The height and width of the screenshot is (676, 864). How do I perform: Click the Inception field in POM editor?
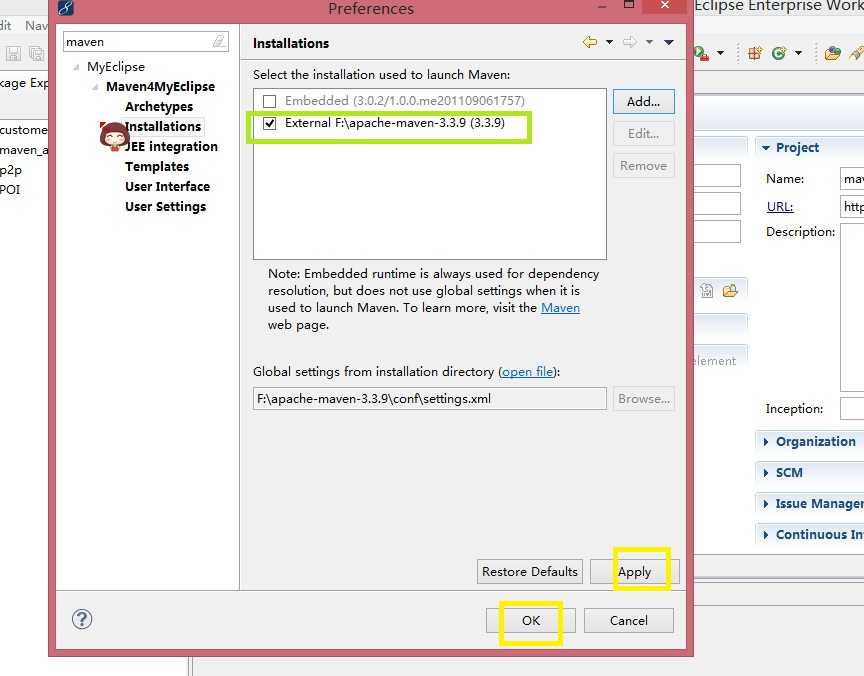[852, 409]
